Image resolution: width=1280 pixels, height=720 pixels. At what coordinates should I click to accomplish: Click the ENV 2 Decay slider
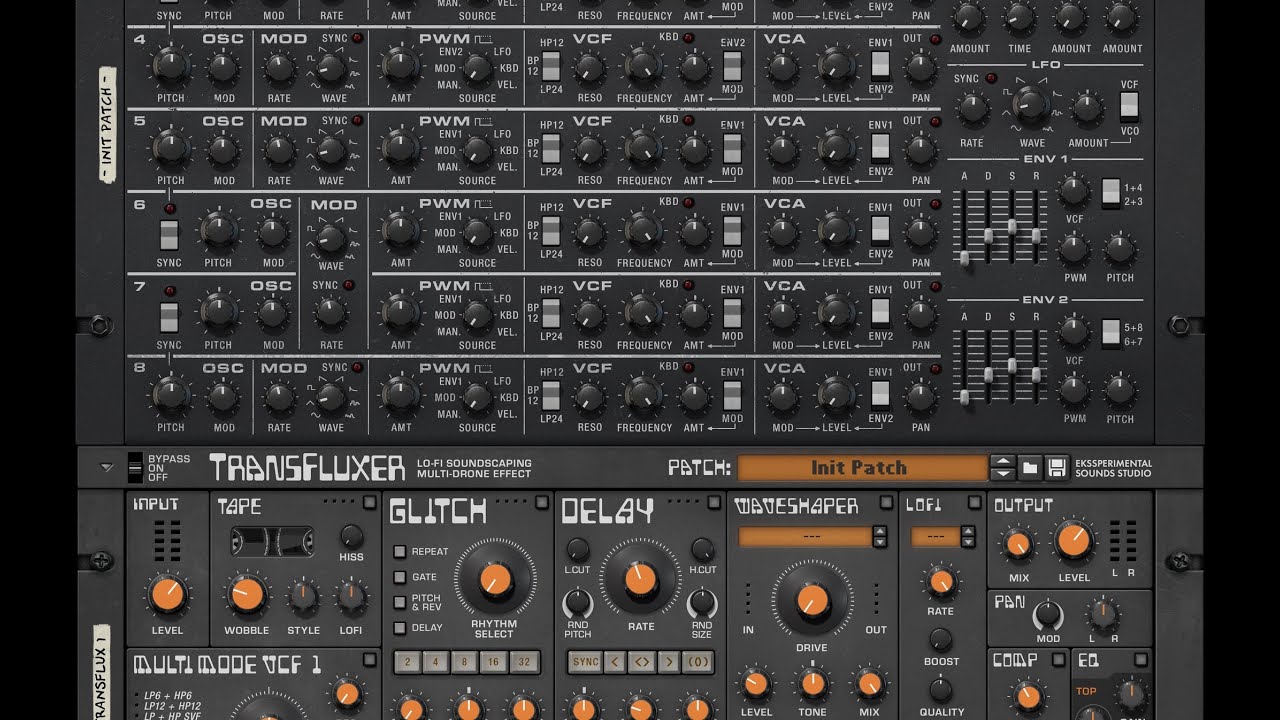point(988,375)
